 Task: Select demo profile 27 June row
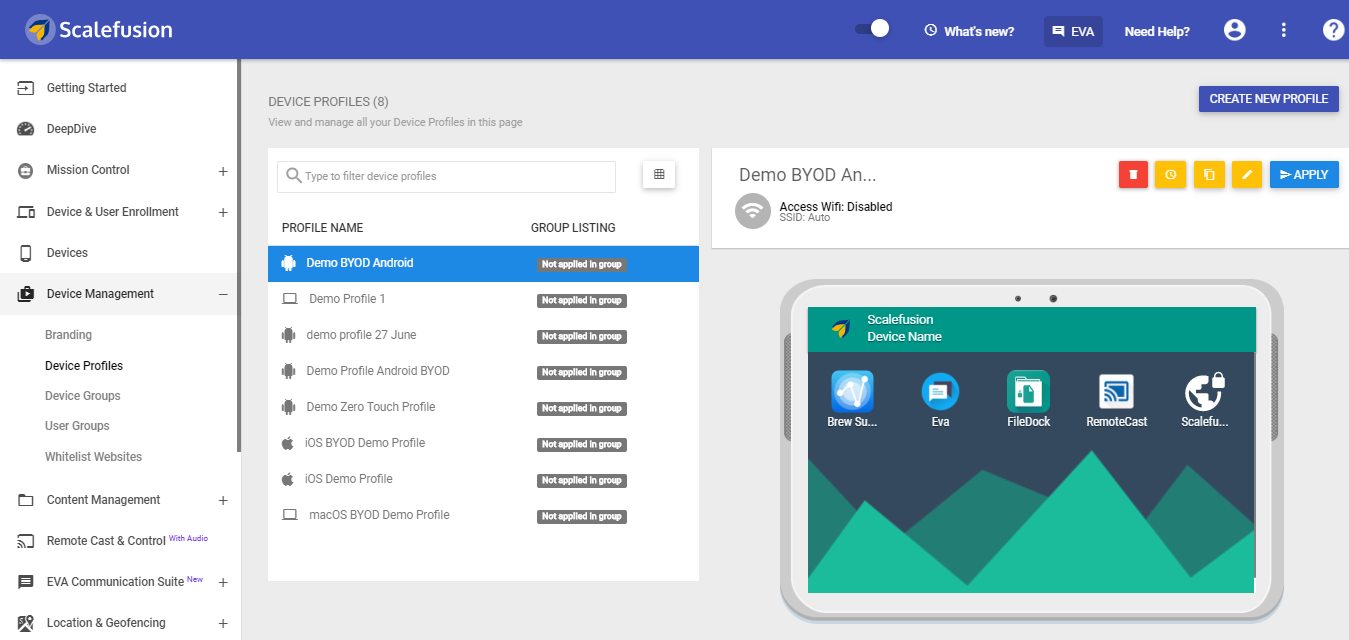tap(483, 336)
